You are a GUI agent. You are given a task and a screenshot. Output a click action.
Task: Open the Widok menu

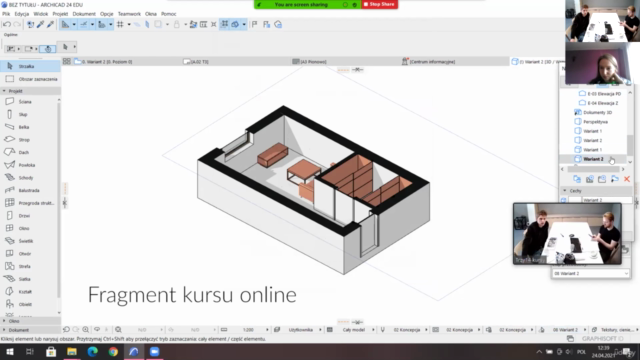[x=41, y=14]
